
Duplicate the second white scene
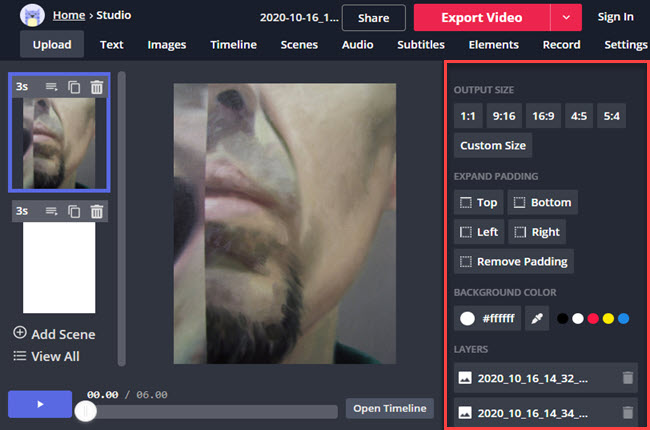pyautogui.click(x=74, y=211)
